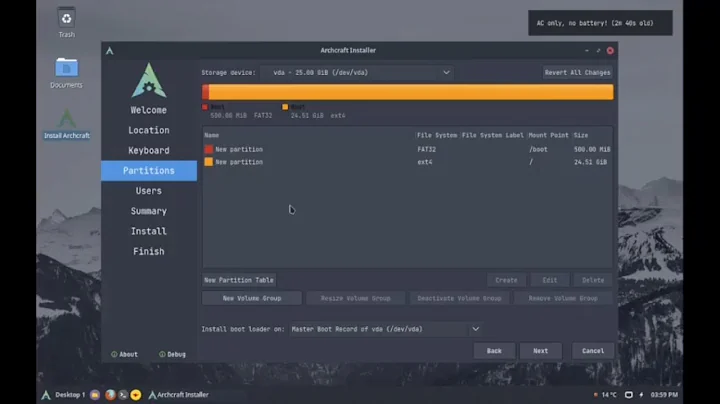Select the Partitions step in sidebar
Screen dimensions: 720x404
coord(149,171)
